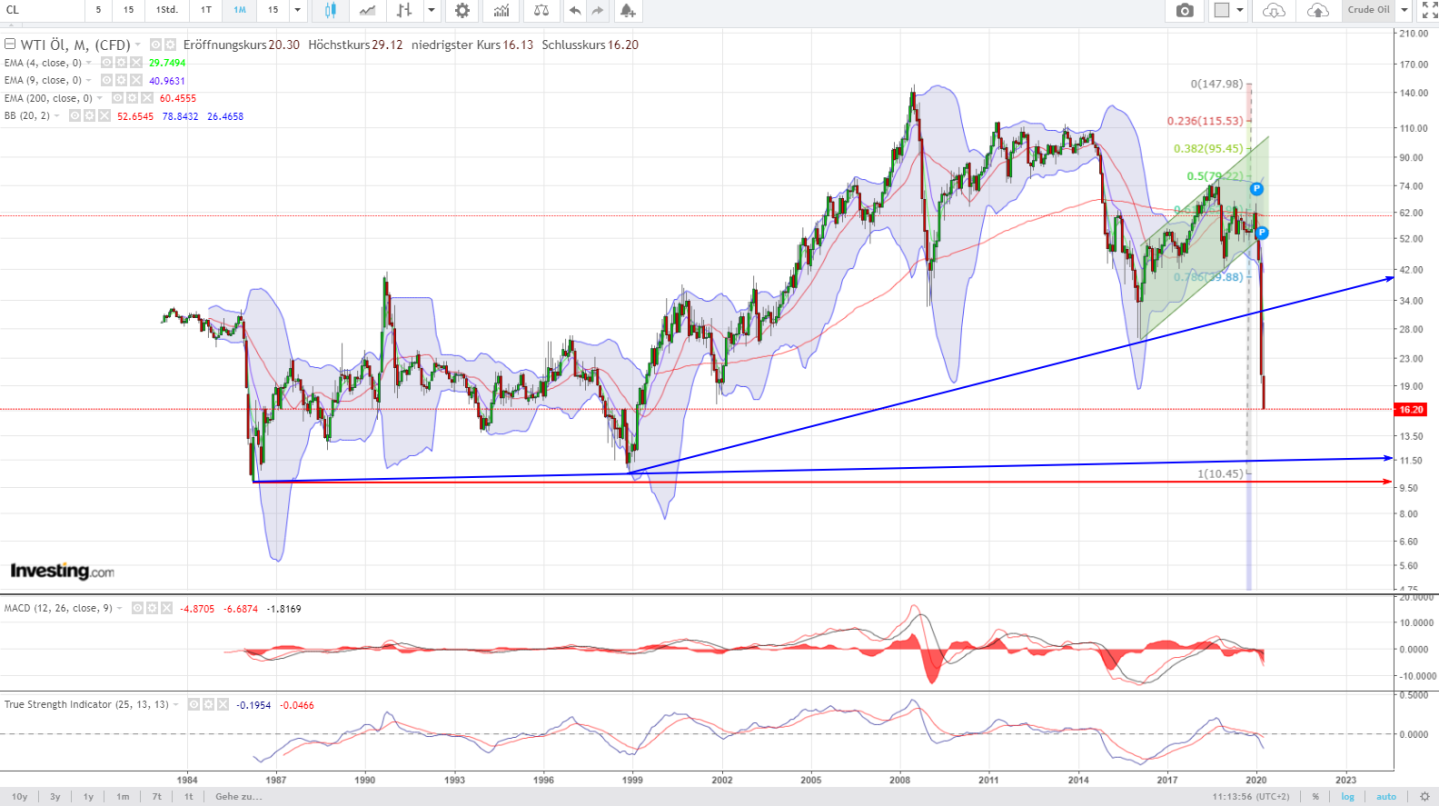Open settings for the EMA (4, close, 0) indicator
The height and width of the screenshot is (806, 1439).
(121, 62)
